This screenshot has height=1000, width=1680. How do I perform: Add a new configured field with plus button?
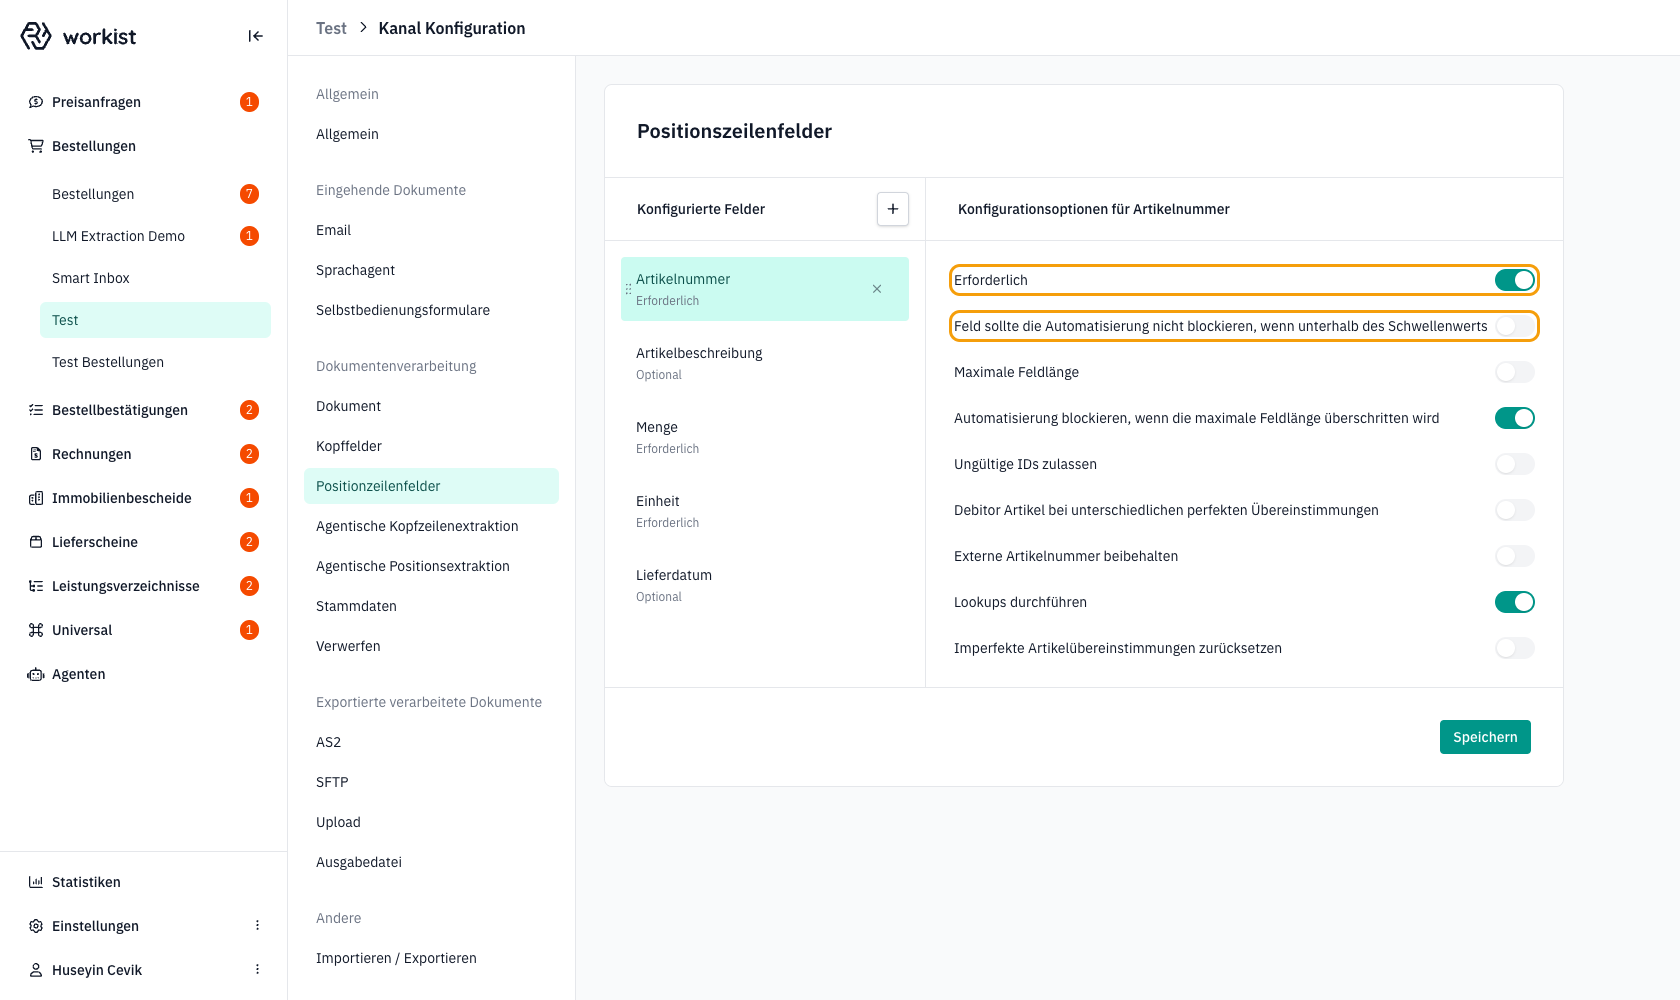click(893, 209)
